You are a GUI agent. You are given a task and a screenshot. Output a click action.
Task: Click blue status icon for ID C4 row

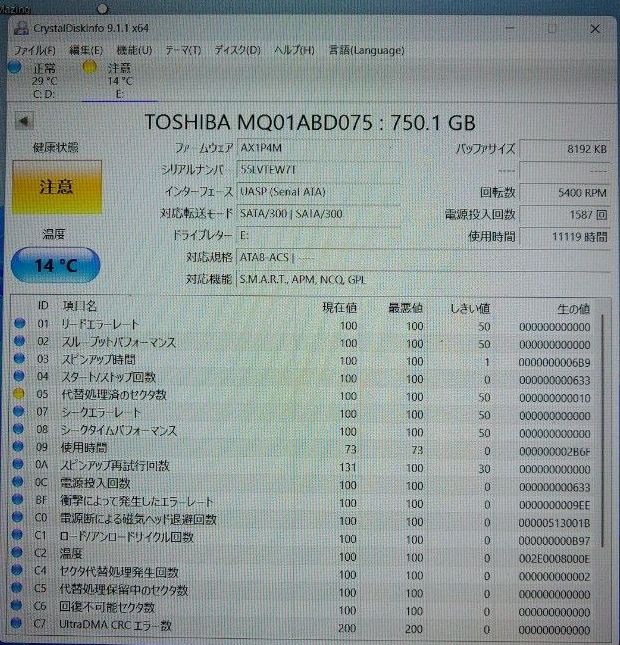click(x=16, y=570)
